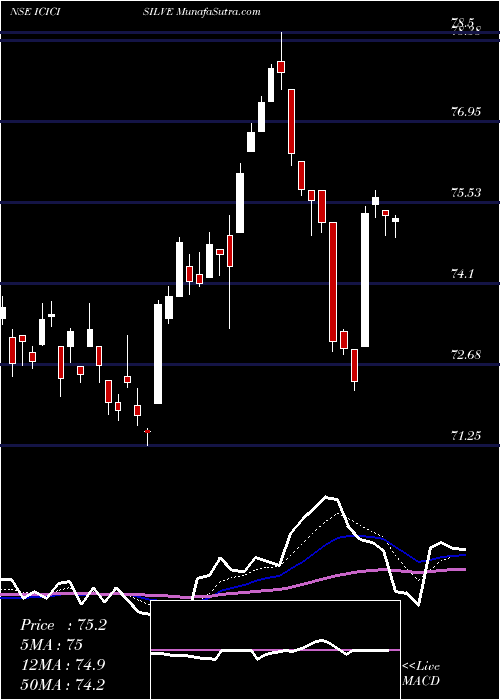500x700 pixels.
Task: Click the '5MA : 75' readout
Action: (51, 645)
